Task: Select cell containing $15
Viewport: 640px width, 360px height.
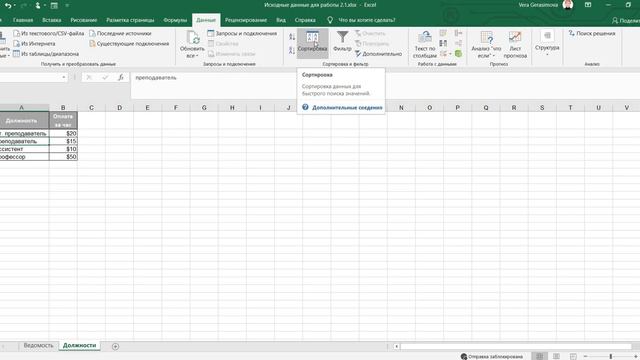Action: [63, 141]
